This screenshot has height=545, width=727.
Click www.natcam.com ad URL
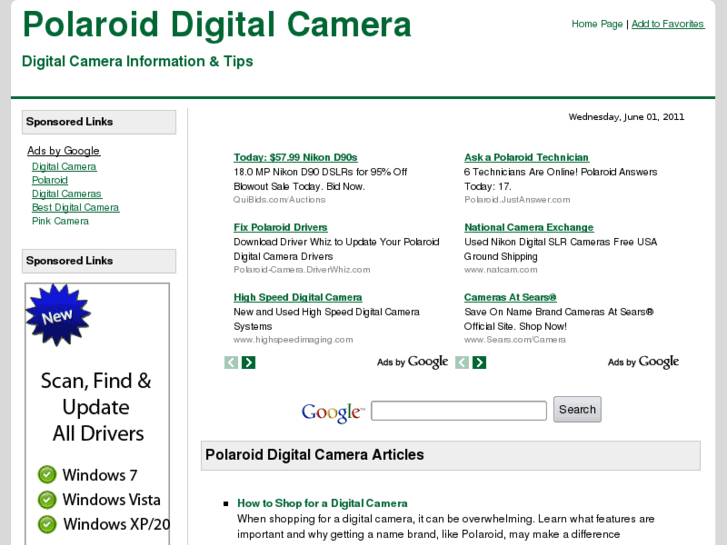[501, 269]
